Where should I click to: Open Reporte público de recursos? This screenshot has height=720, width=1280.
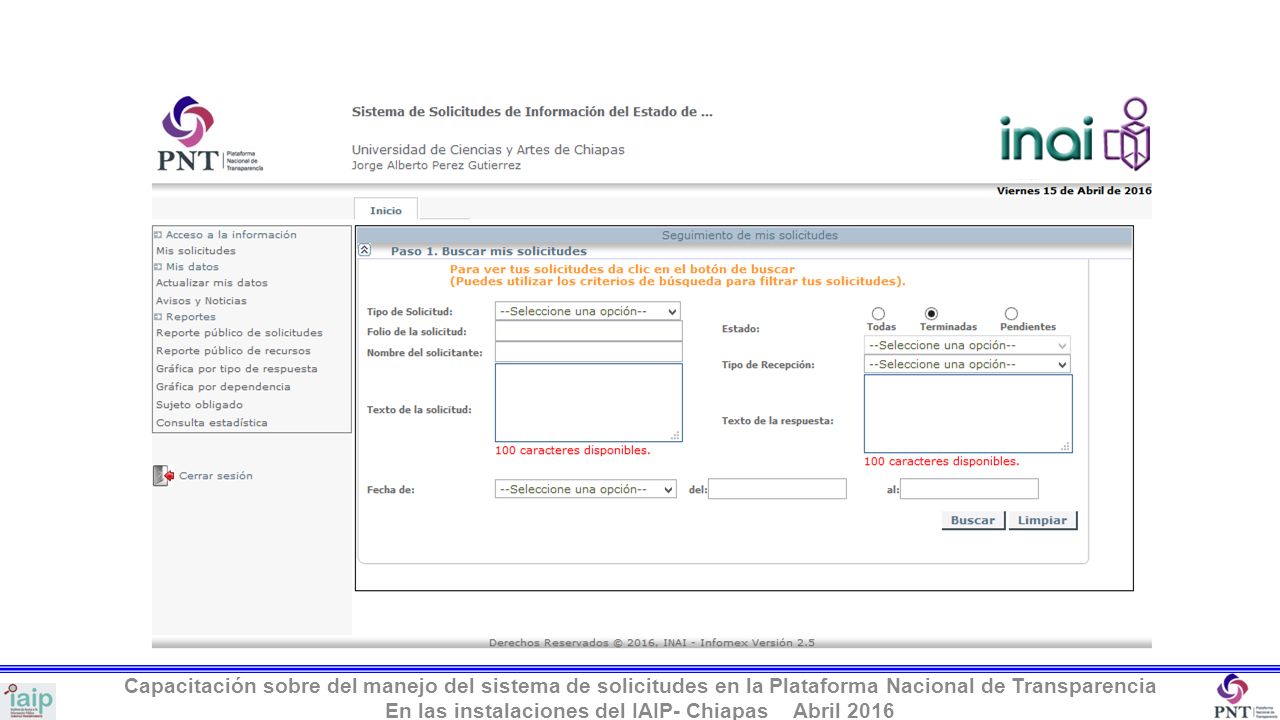click(233, 351)
